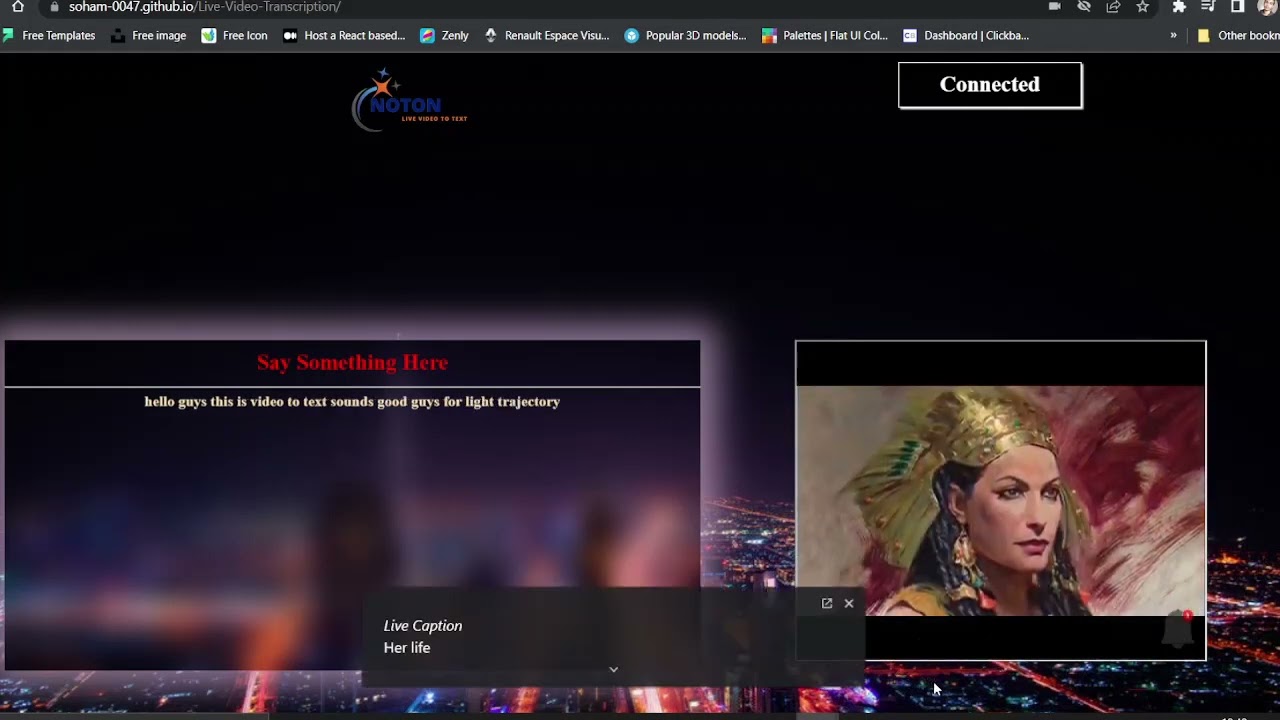Click the browser Home icon
1280x720 pixels.
tap(17, 6)
